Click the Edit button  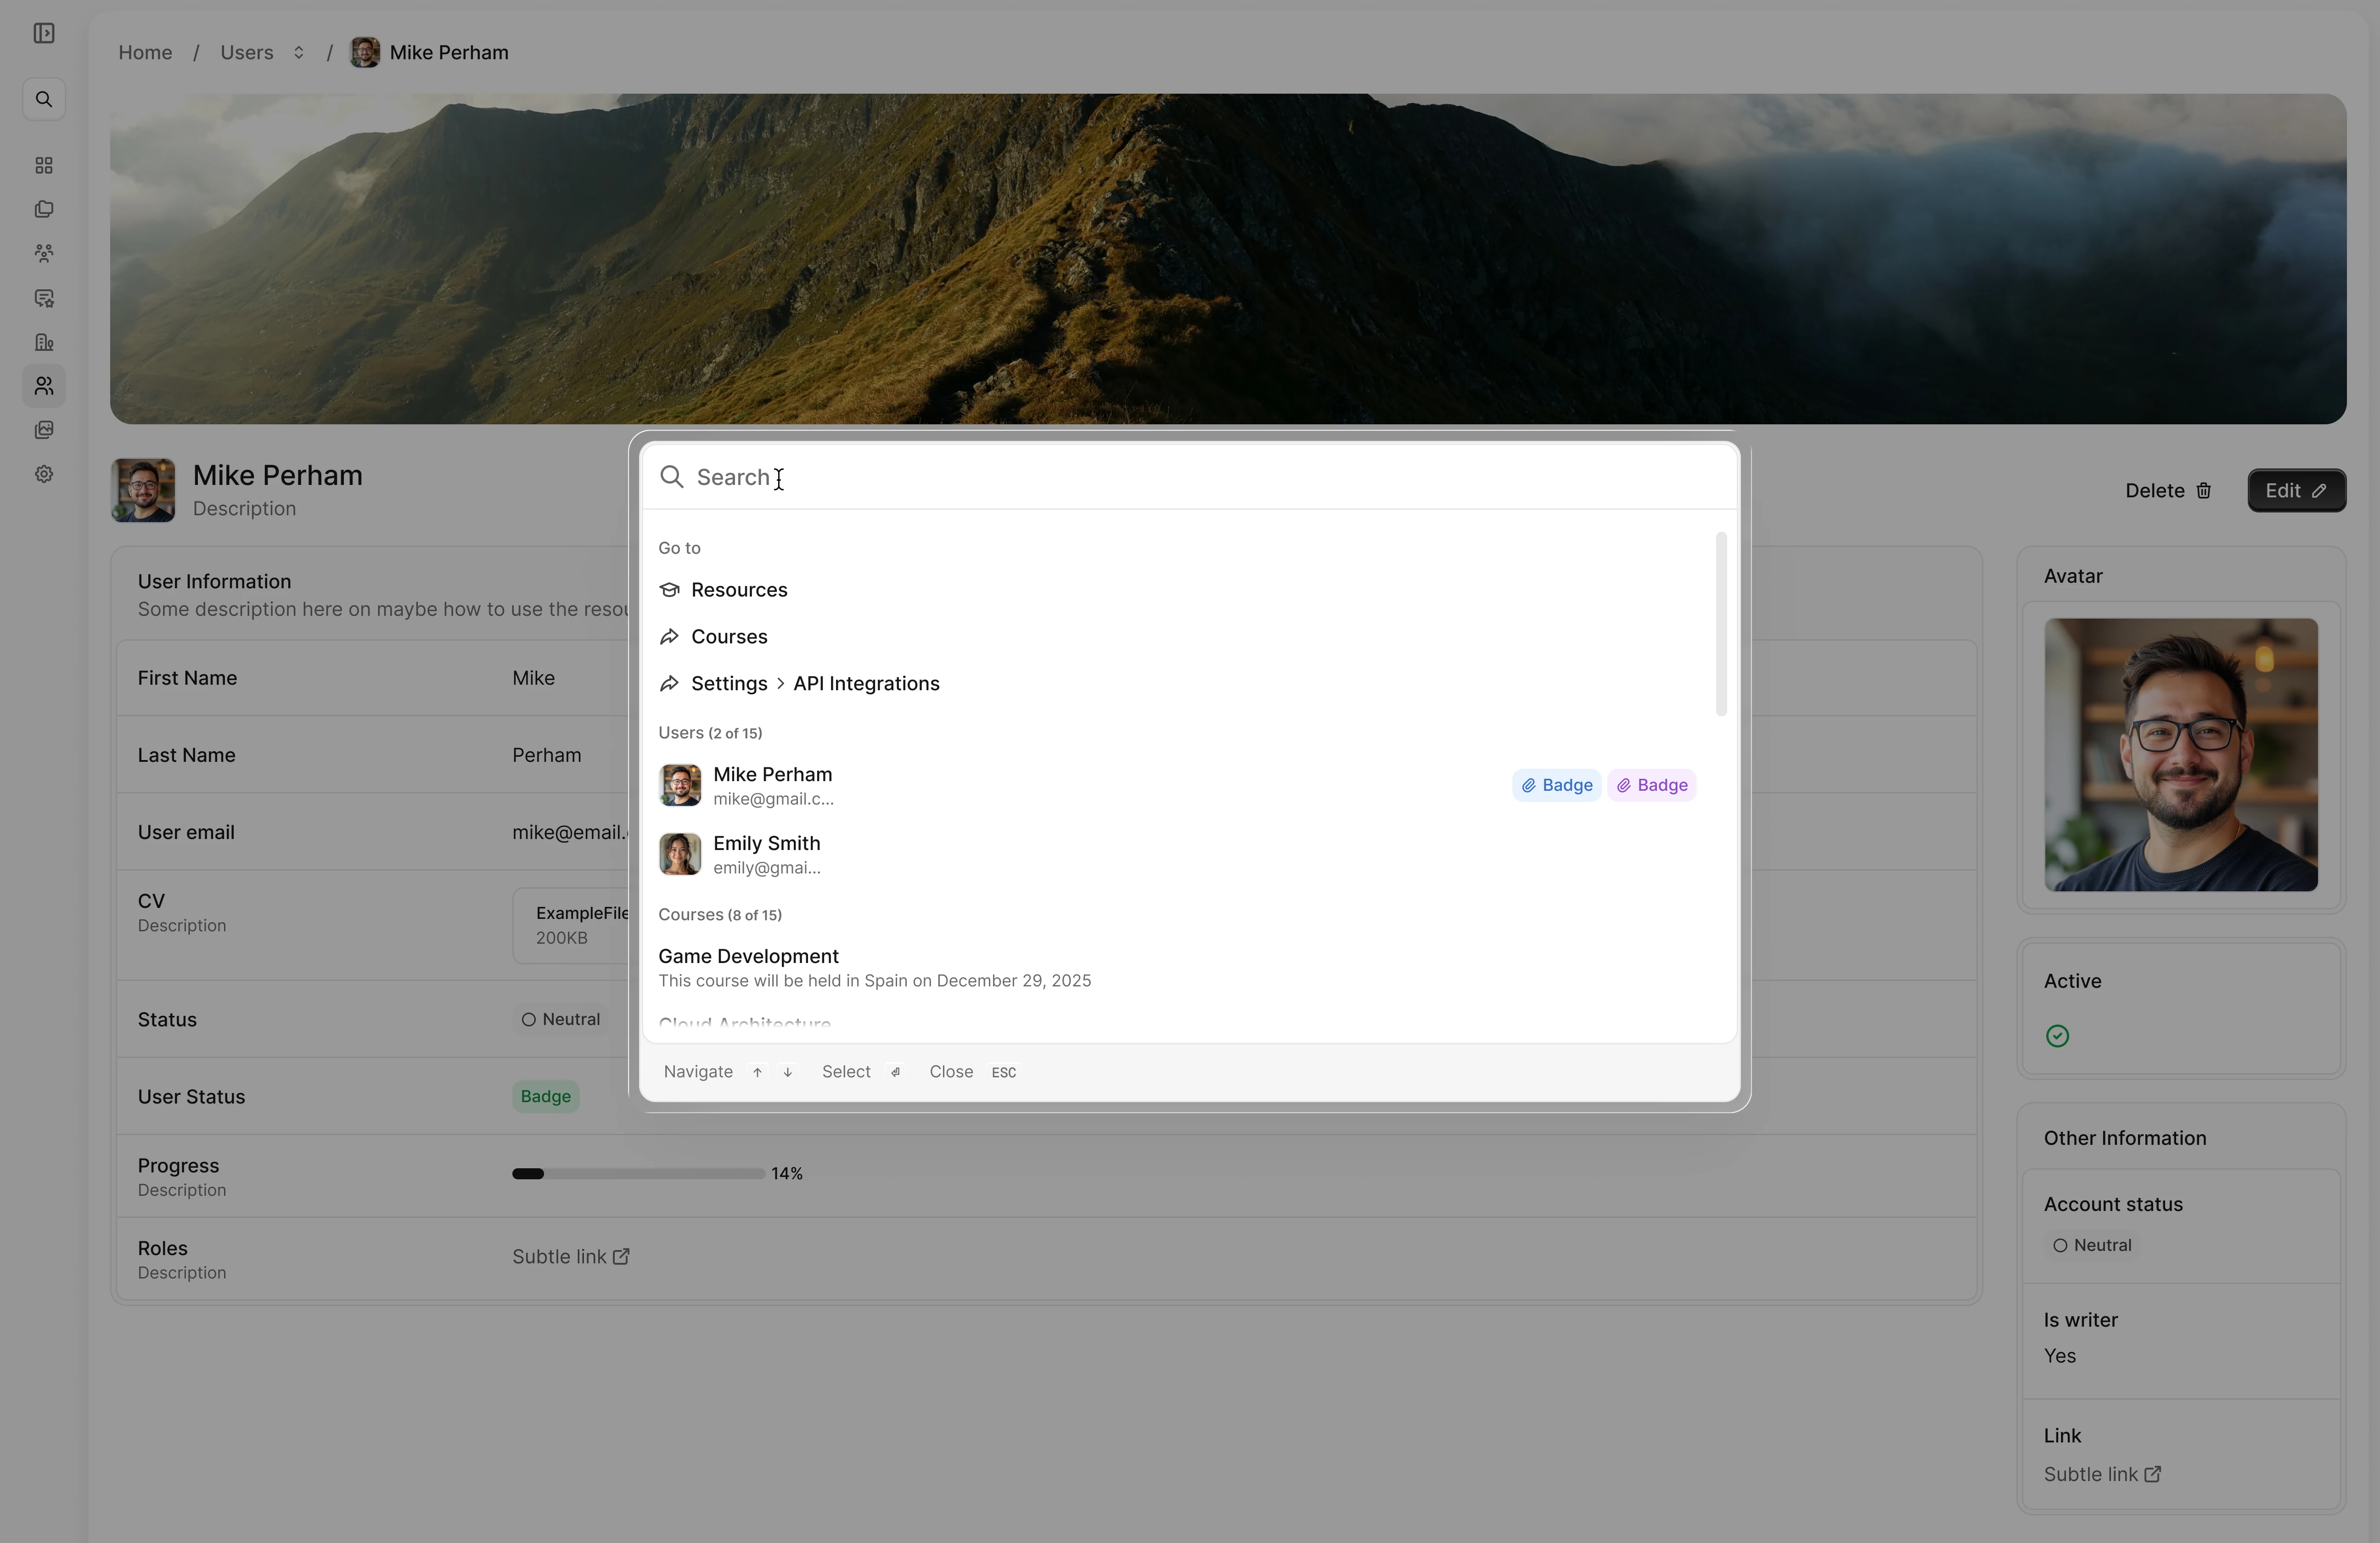click(2296, 490)
